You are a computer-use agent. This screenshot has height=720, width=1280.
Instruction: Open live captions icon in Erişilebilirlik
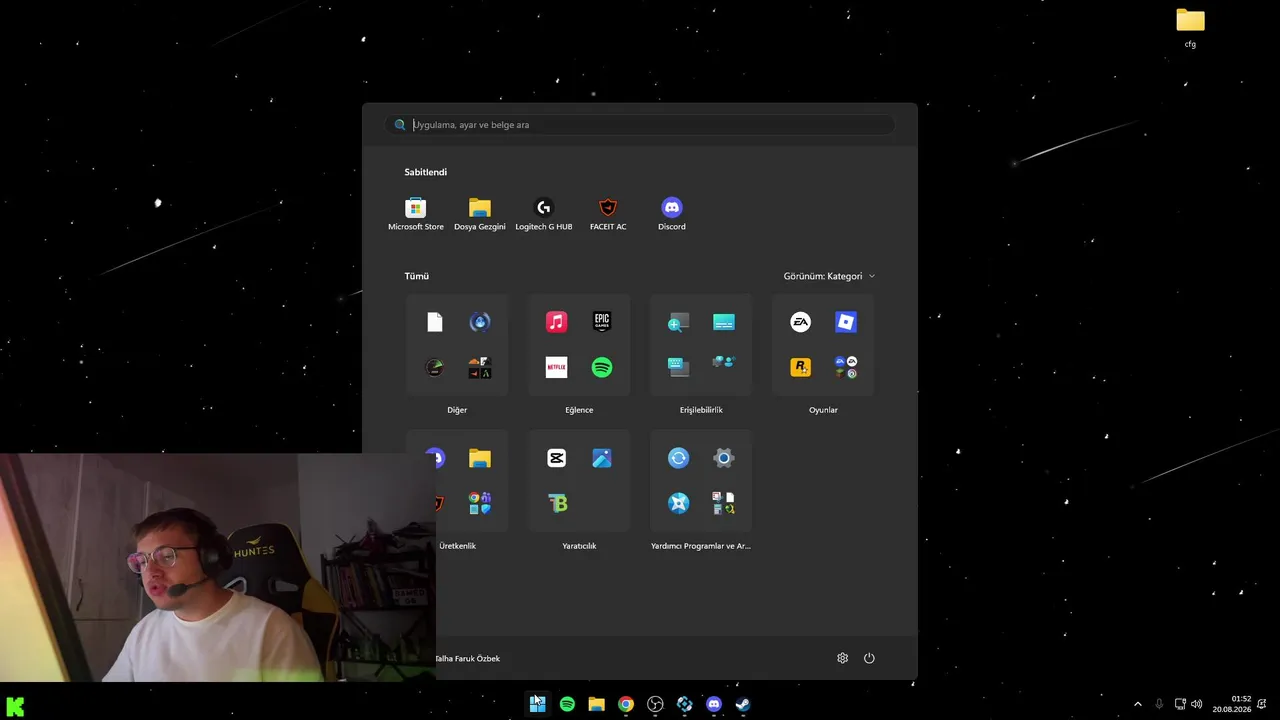pyautogui.click(x=724, y=322)
